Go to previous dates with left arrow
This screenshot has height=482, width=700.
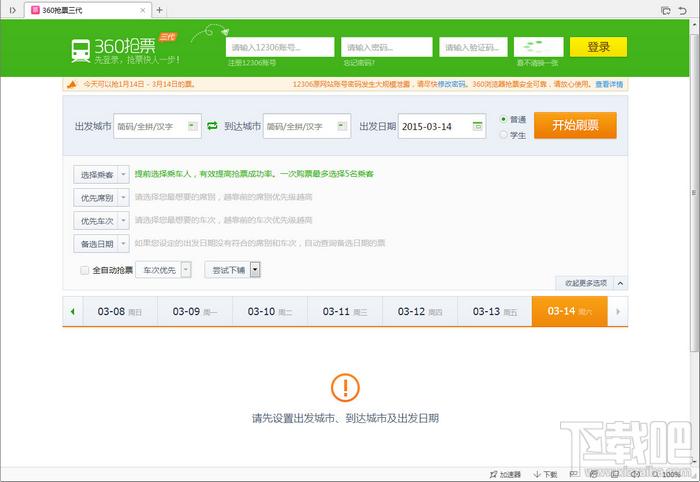click(x=73, y=312)
